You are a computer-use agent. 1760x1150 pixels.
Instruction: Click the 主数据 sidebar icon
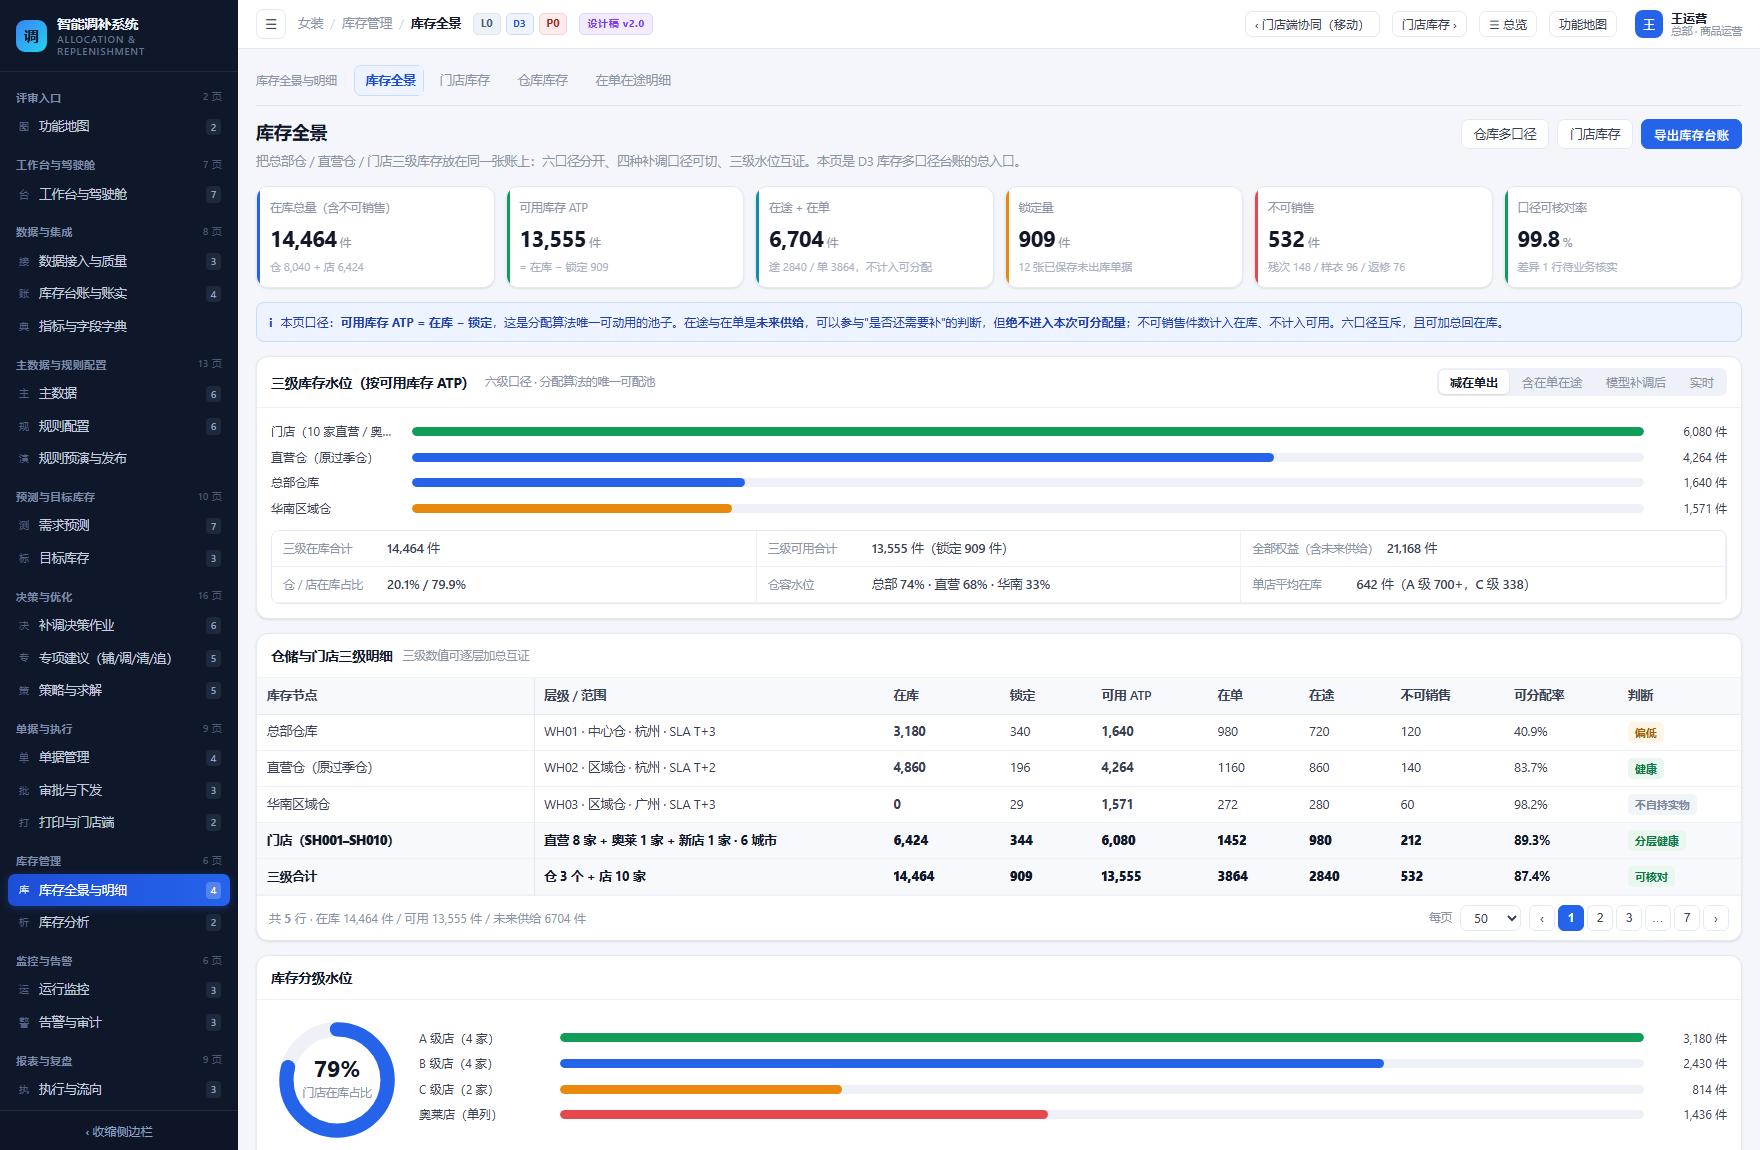coord(24,394)
